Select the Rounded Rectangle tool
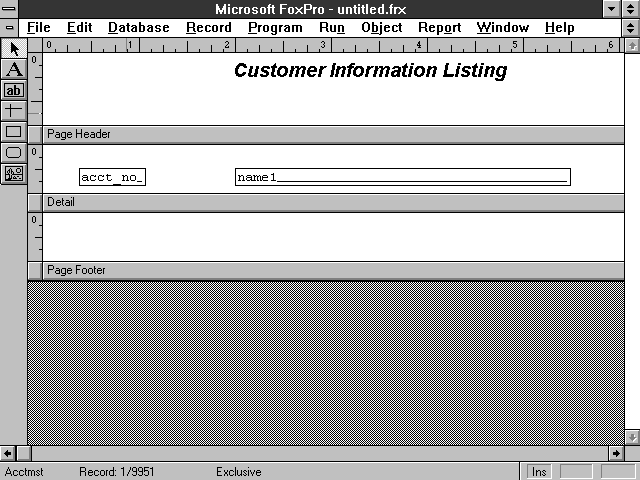Screen dimensions: 640x480 point(13,152)
